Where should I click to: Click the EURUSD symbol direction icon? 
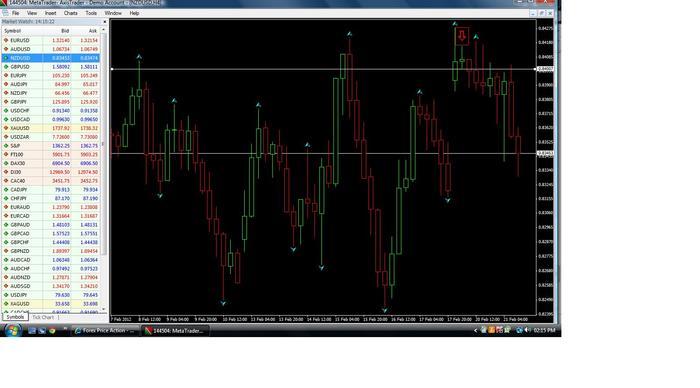[x=6, y=40]
